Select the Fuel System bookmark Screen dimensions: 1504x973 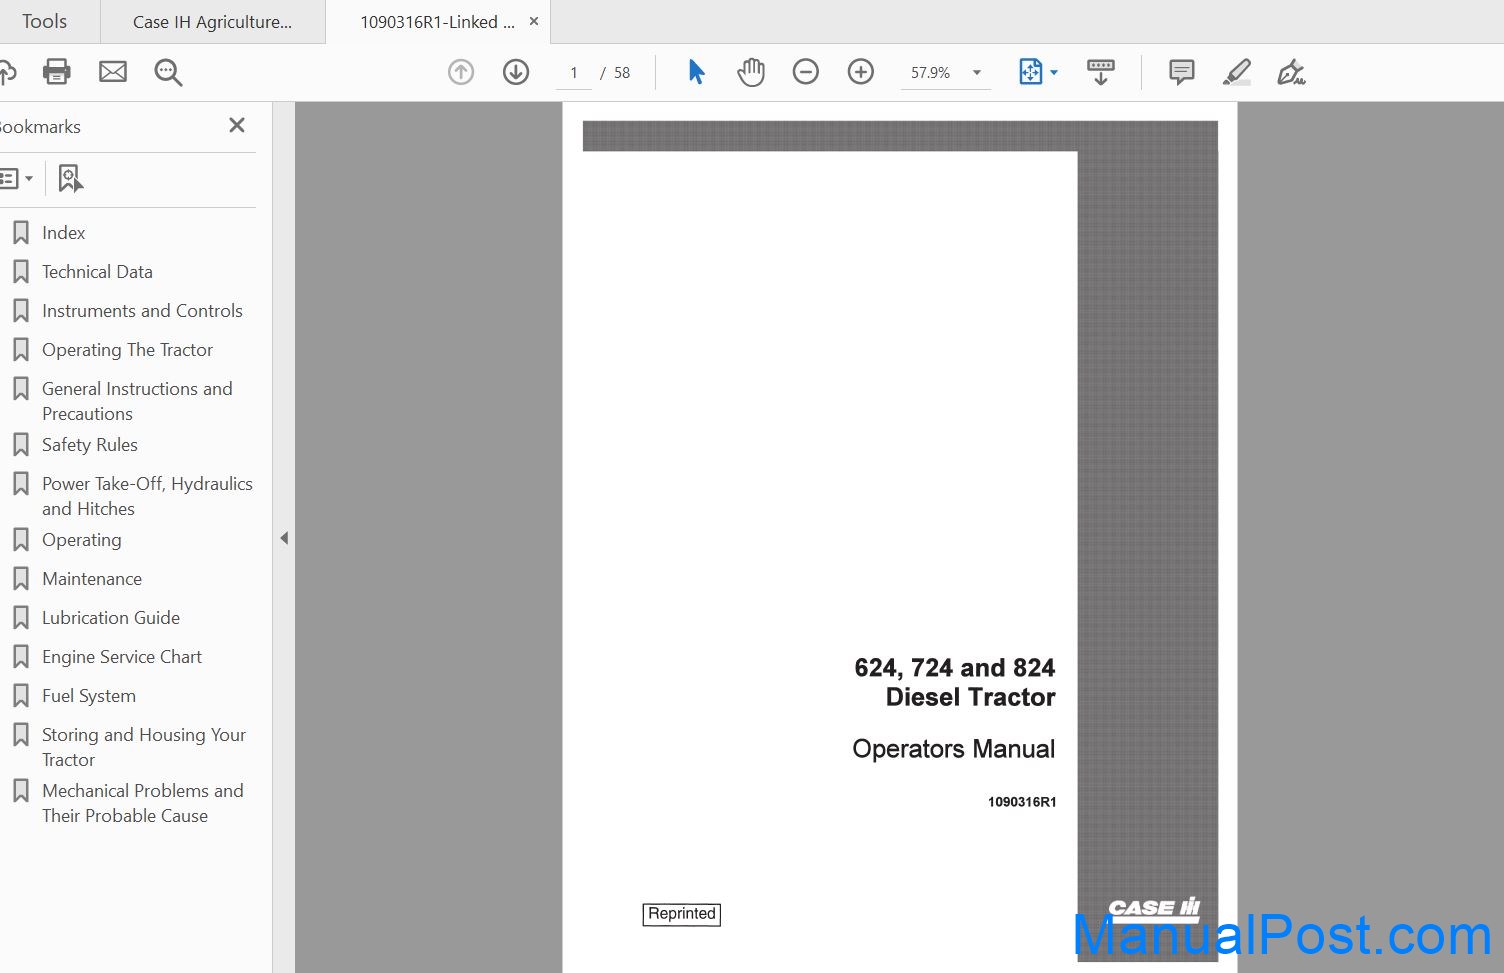[x=89, y=696]
